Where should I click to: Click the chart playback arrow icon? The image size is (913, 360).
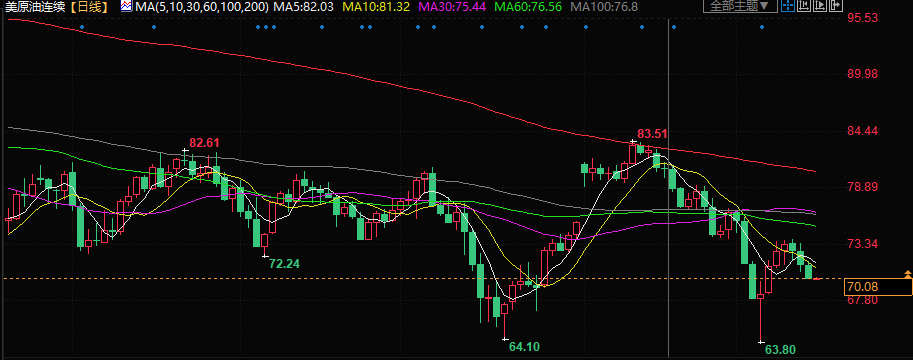coord(820,5)
